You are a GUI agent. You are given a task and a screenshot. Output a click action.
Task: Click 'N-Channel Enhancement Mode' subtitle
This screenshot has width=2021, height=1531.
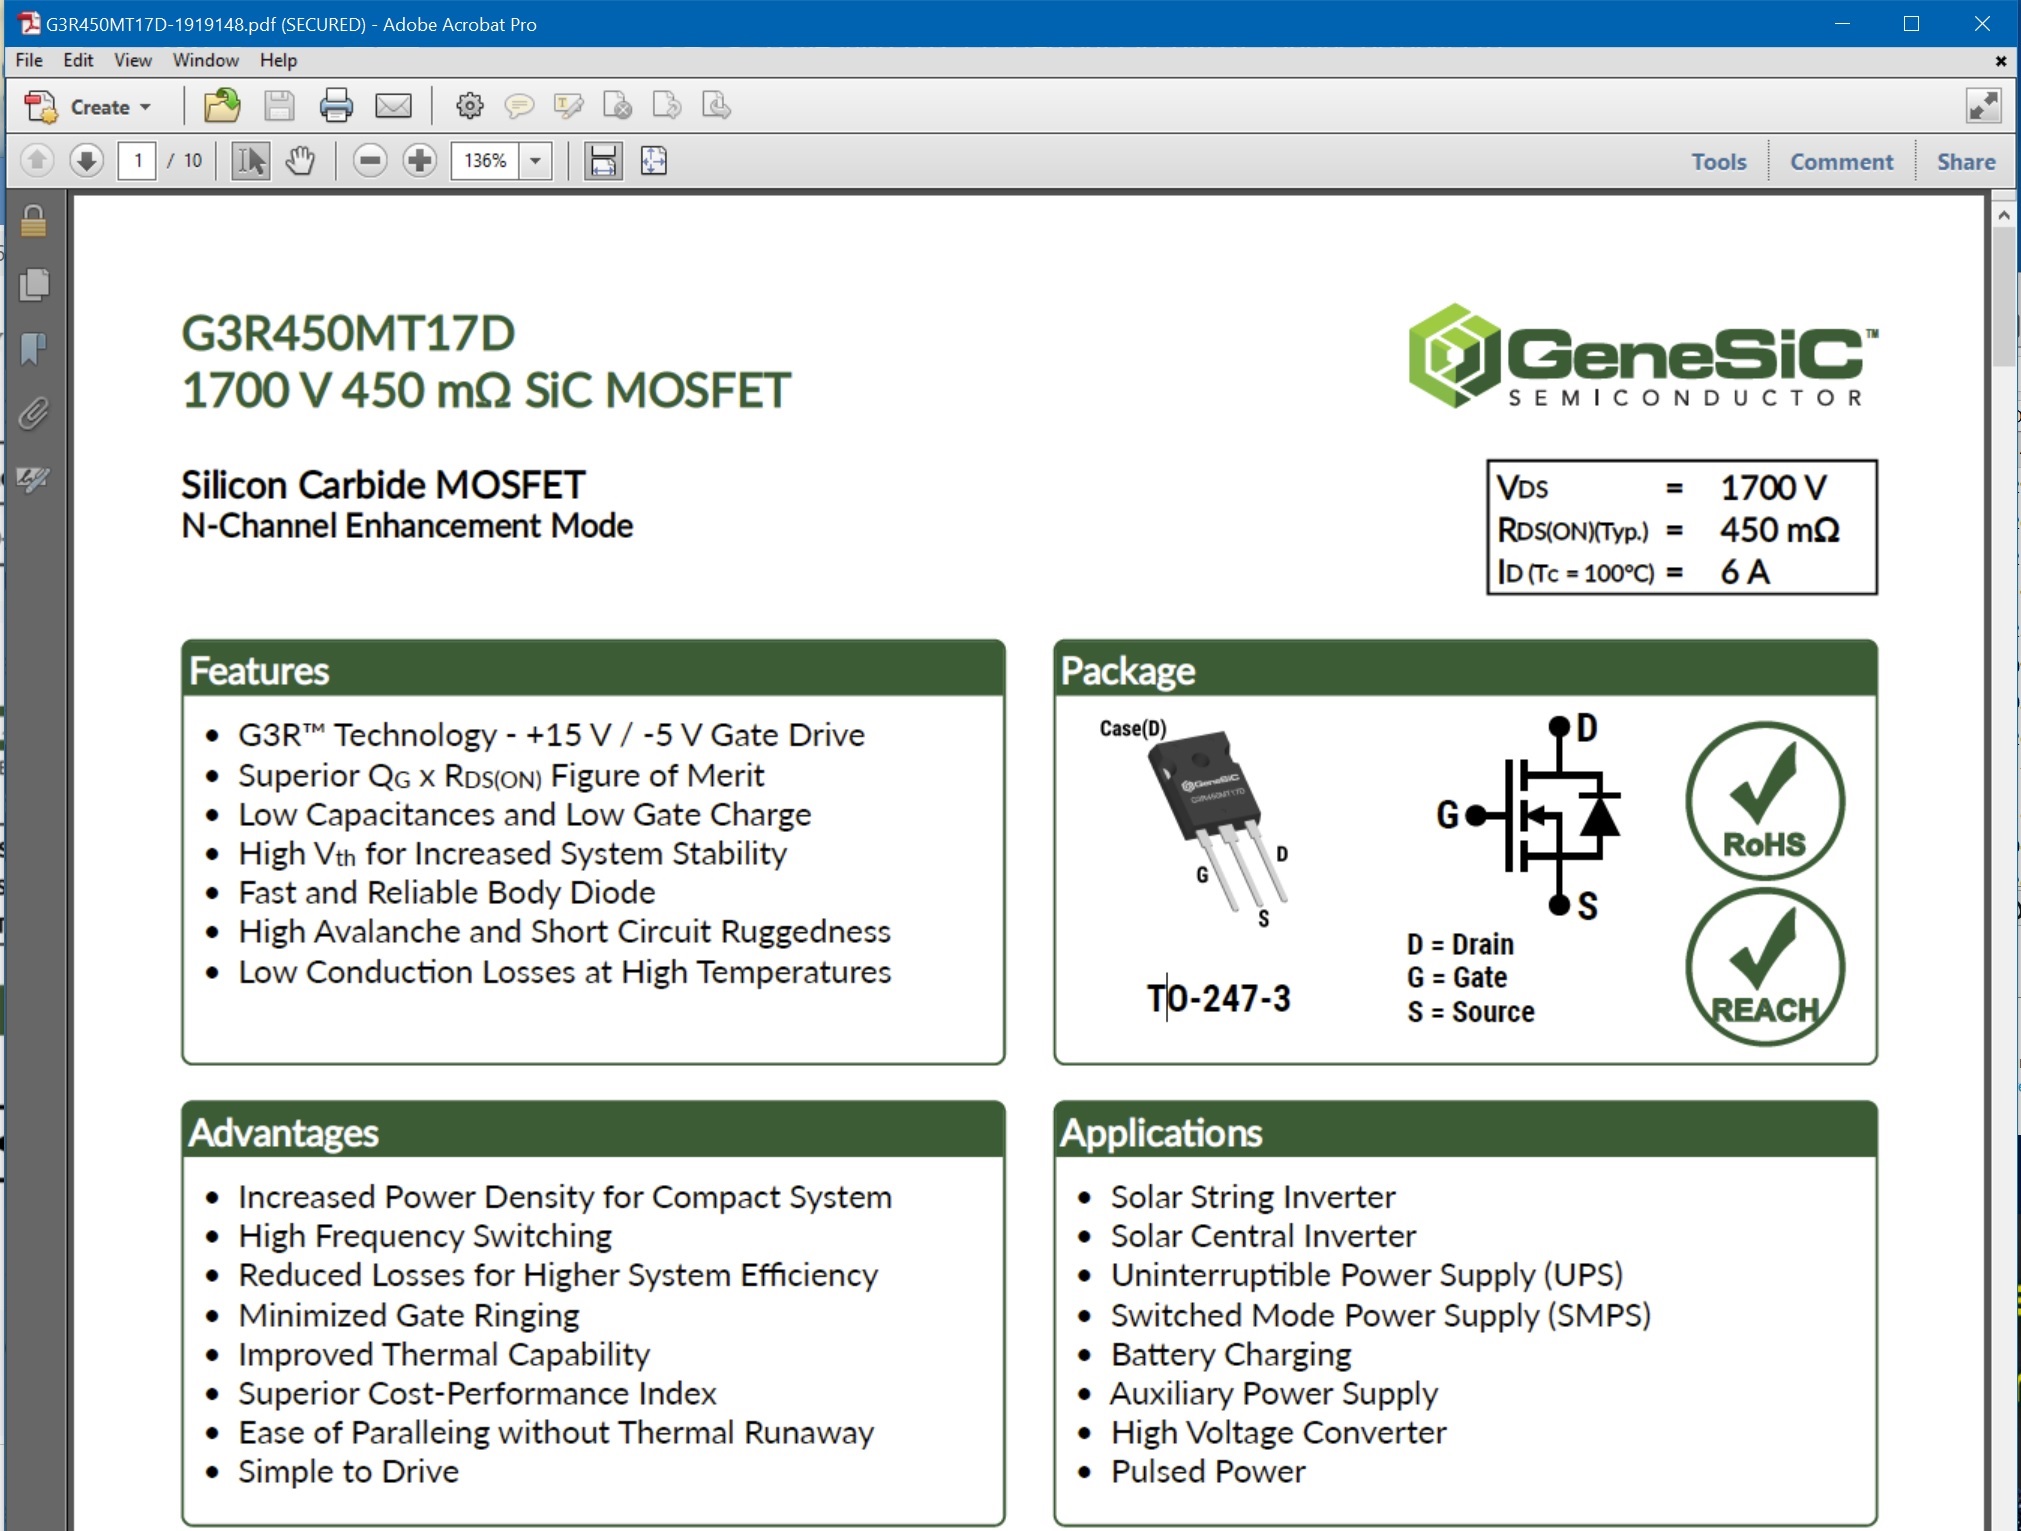407,526
